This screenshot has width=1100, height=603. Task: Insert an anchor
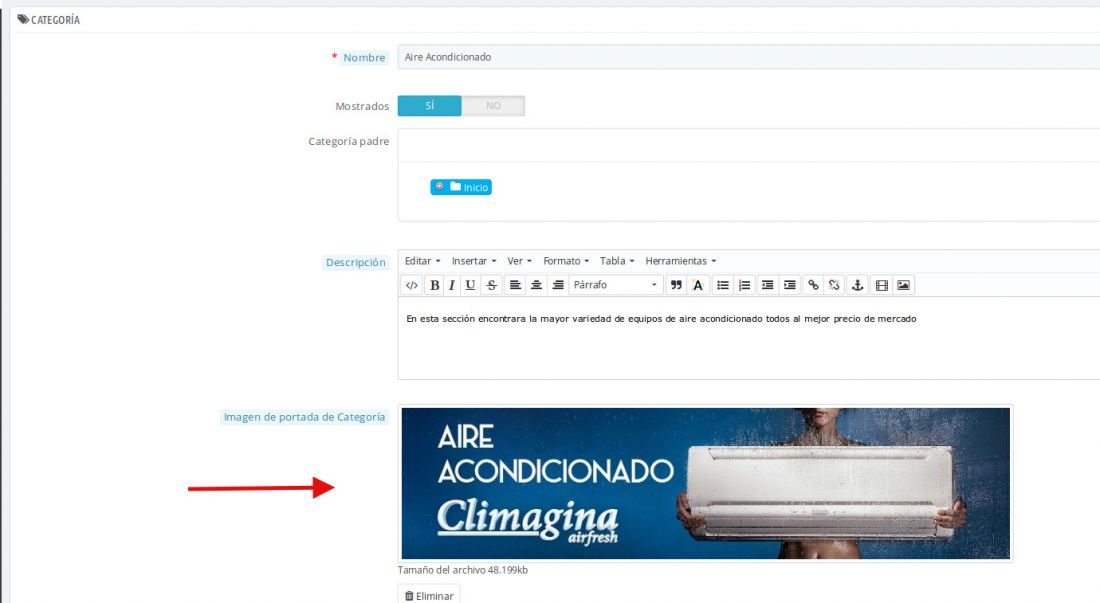click(857, 285)
